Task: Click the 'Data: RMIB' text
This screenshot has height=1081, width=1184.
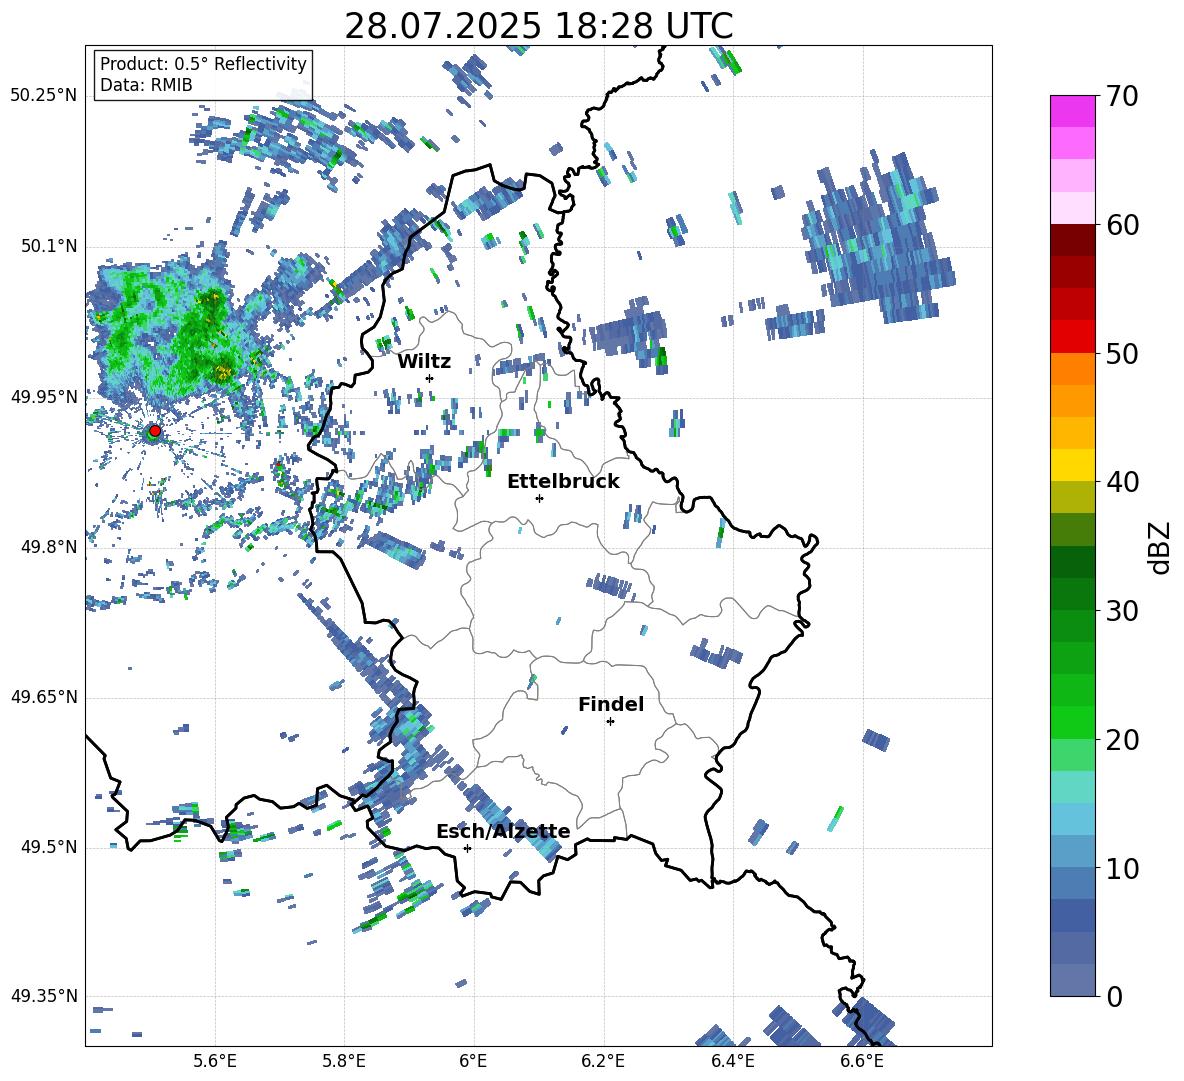Action: [x=146, y=85]
